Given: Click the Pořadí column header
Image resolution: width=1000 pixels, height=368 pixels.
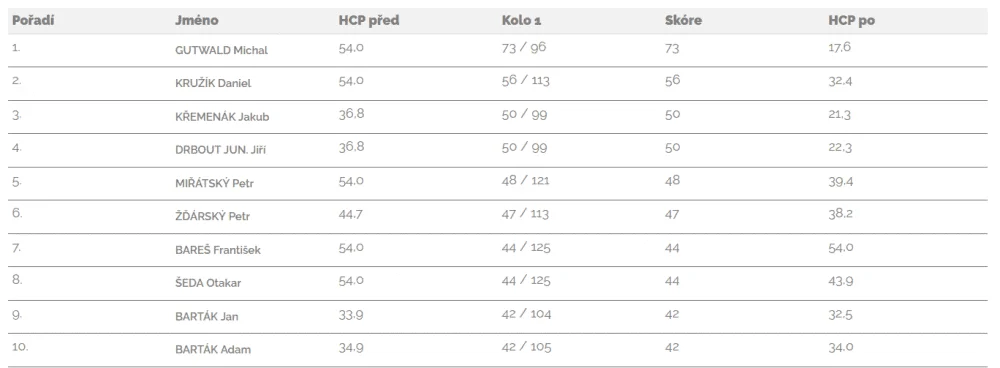Looking at the screenshot, I should [x=33, y=20].
